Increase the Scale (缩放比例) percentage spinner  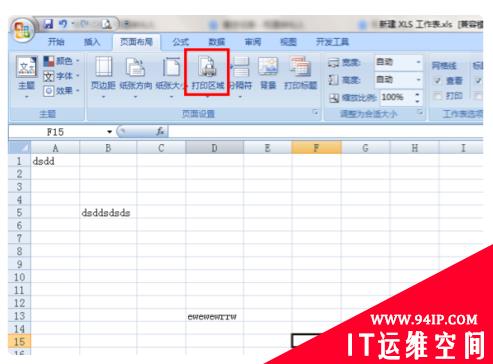(417, 95)
